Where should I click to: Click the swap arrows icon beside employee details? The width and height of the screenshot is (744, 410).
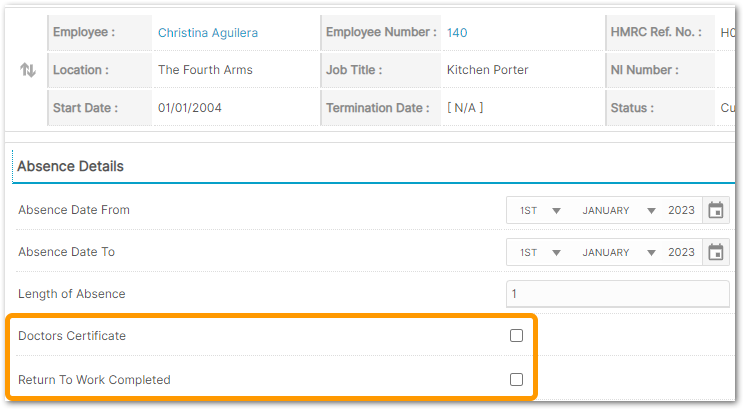[x=28, y=70]
